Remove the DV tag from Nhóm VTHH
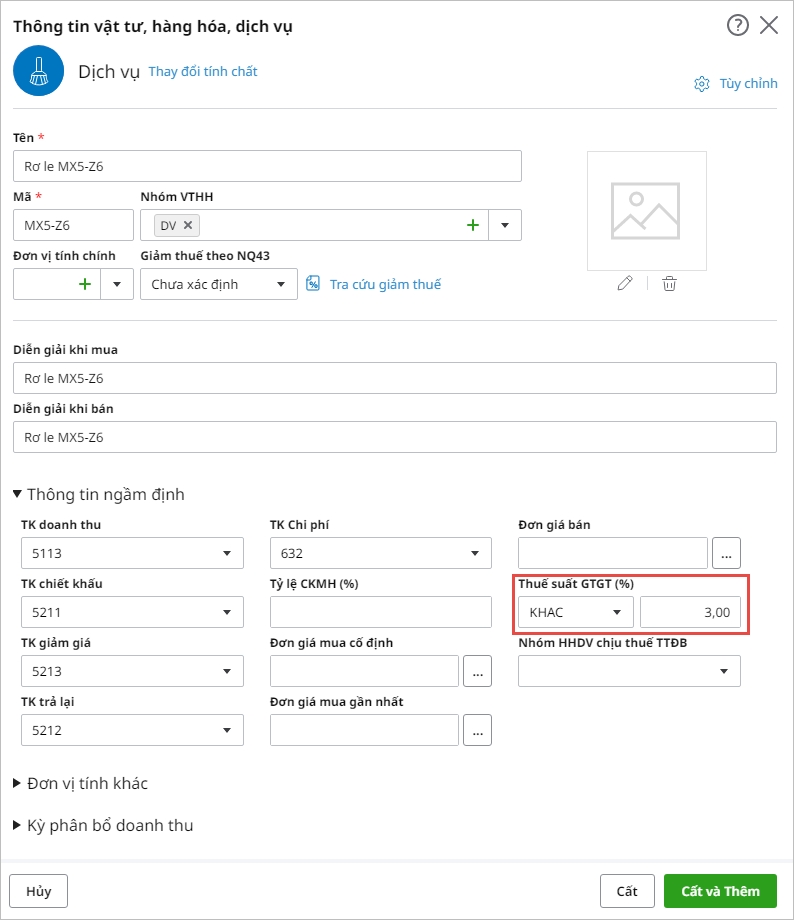This screenshot has width=794, height=920. coord(188,226)
